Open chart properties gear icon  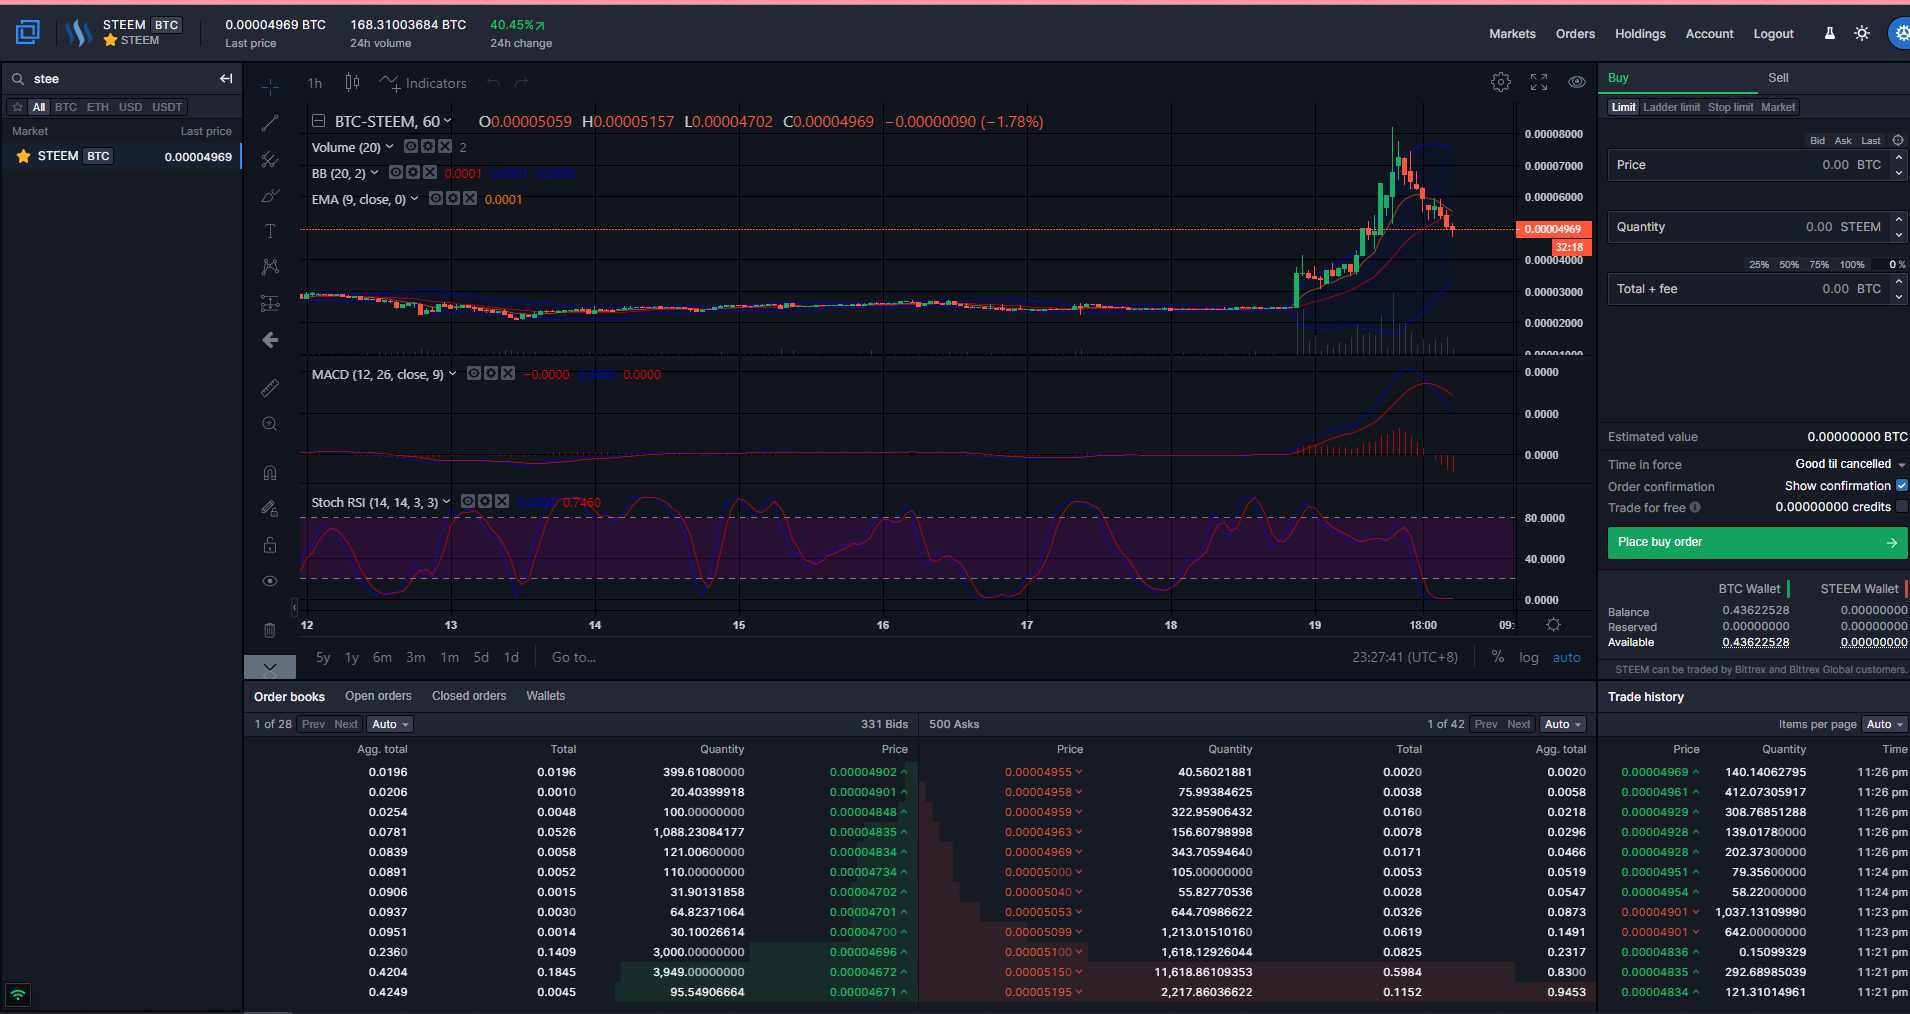(x=1501, y=82)
